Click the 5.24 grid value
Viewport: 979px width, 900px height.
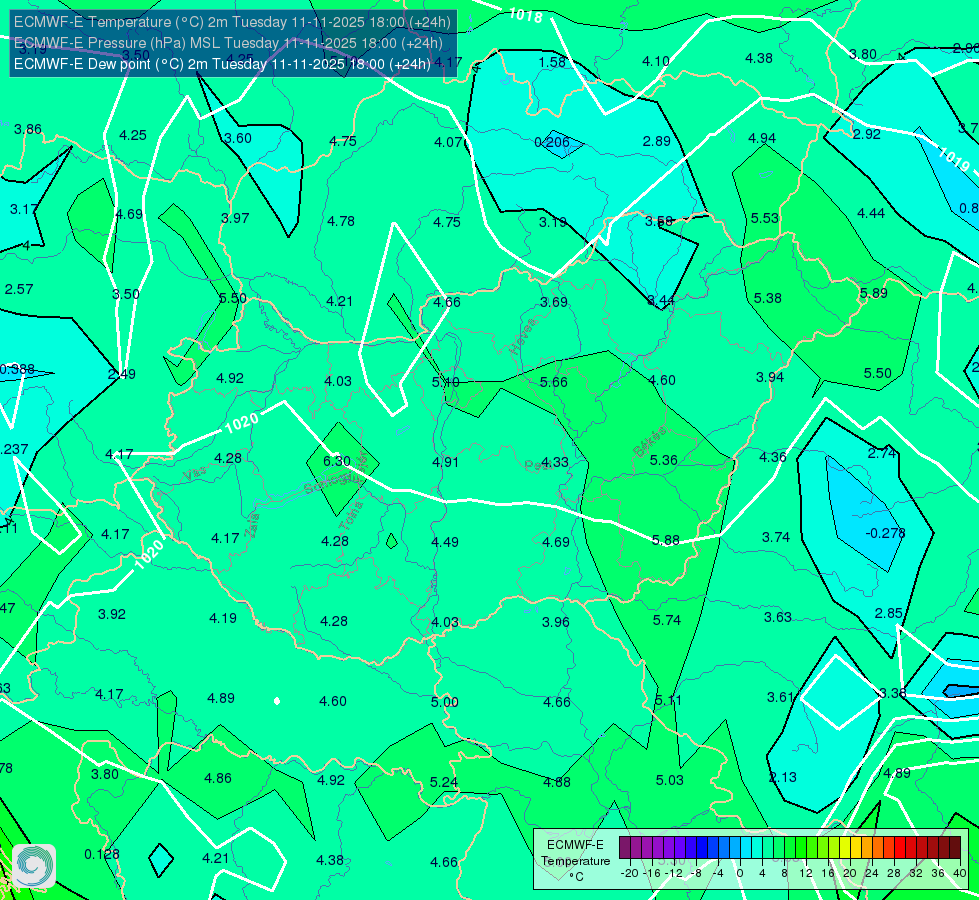point(444,783)
